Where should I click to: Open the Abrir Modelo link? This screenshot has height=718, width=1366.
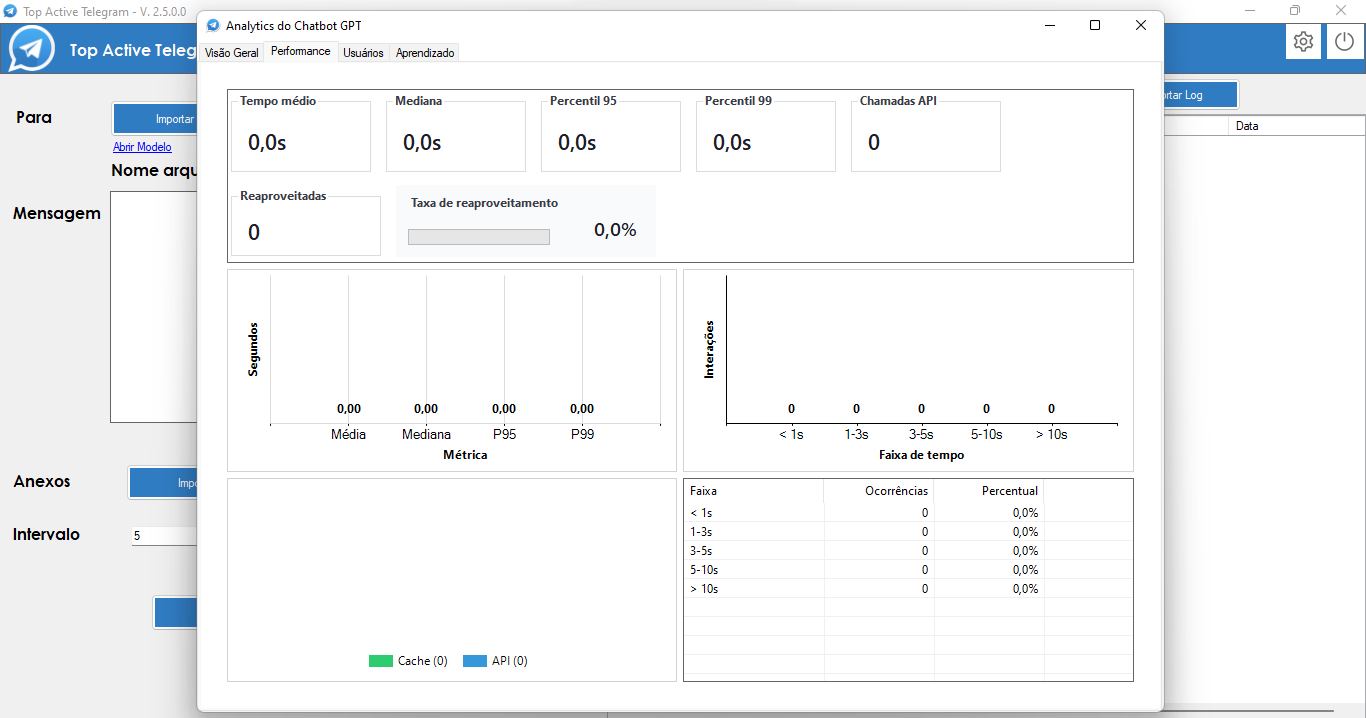pos(142,147)
